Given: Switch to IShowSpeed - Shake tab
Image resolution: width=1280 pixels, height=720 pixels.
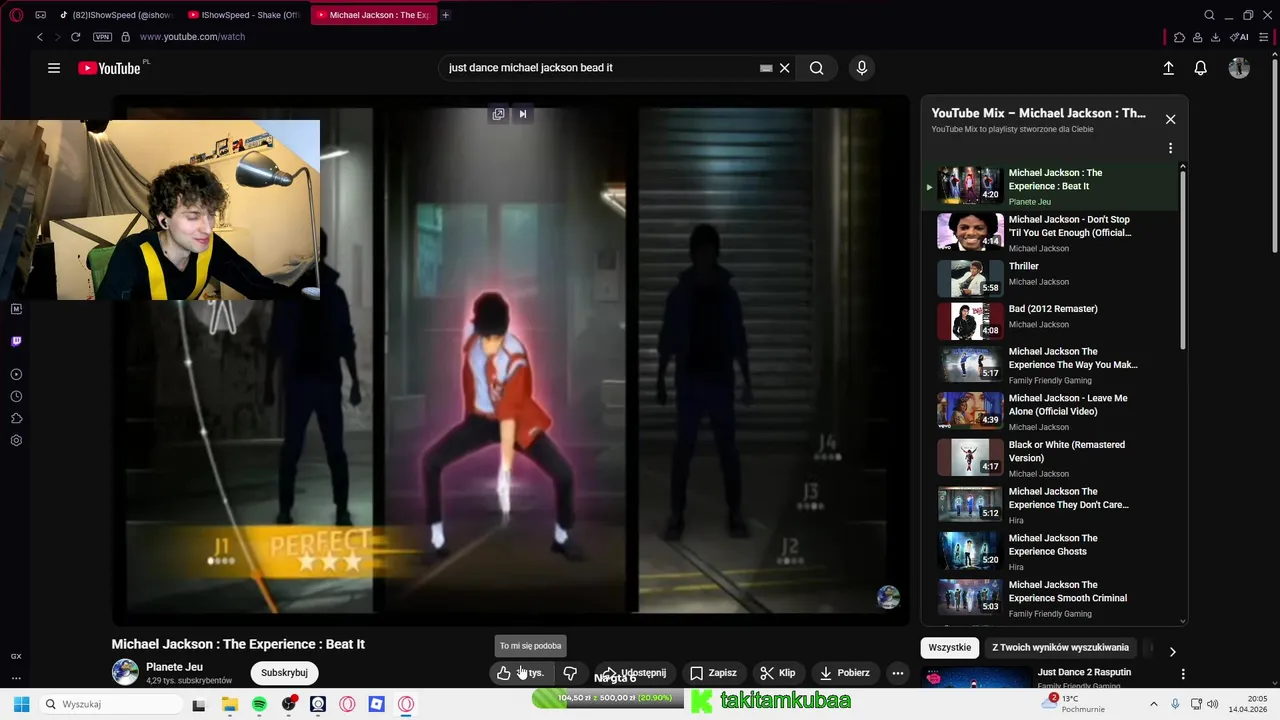Looking at the screenshot, I should coord(245,15).
